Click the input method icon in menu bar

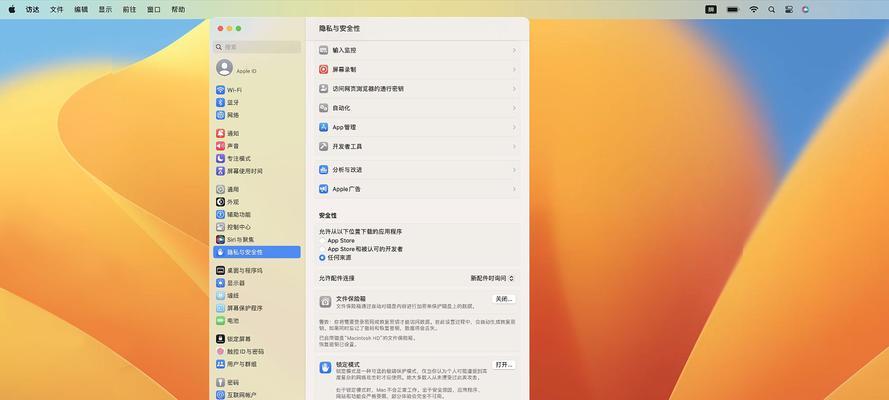pyautogui.click(x=711, y=10)
